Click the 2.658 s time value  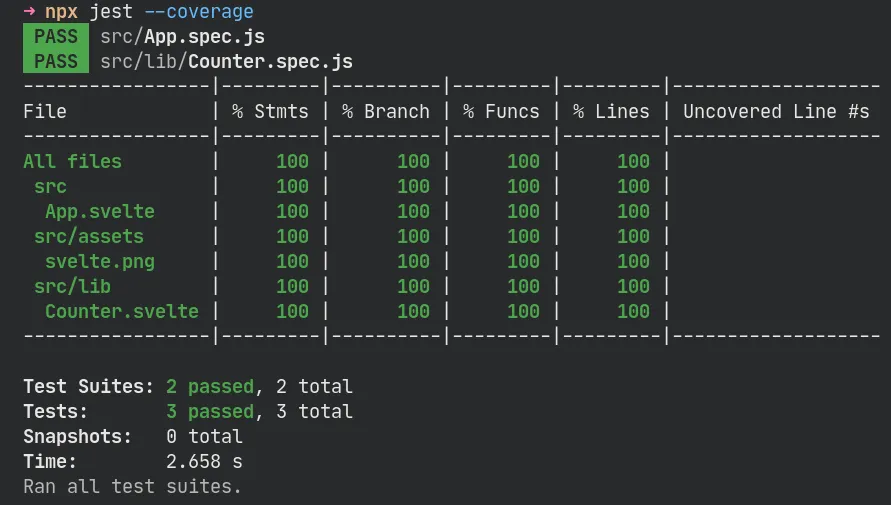[x=204, y=462]
